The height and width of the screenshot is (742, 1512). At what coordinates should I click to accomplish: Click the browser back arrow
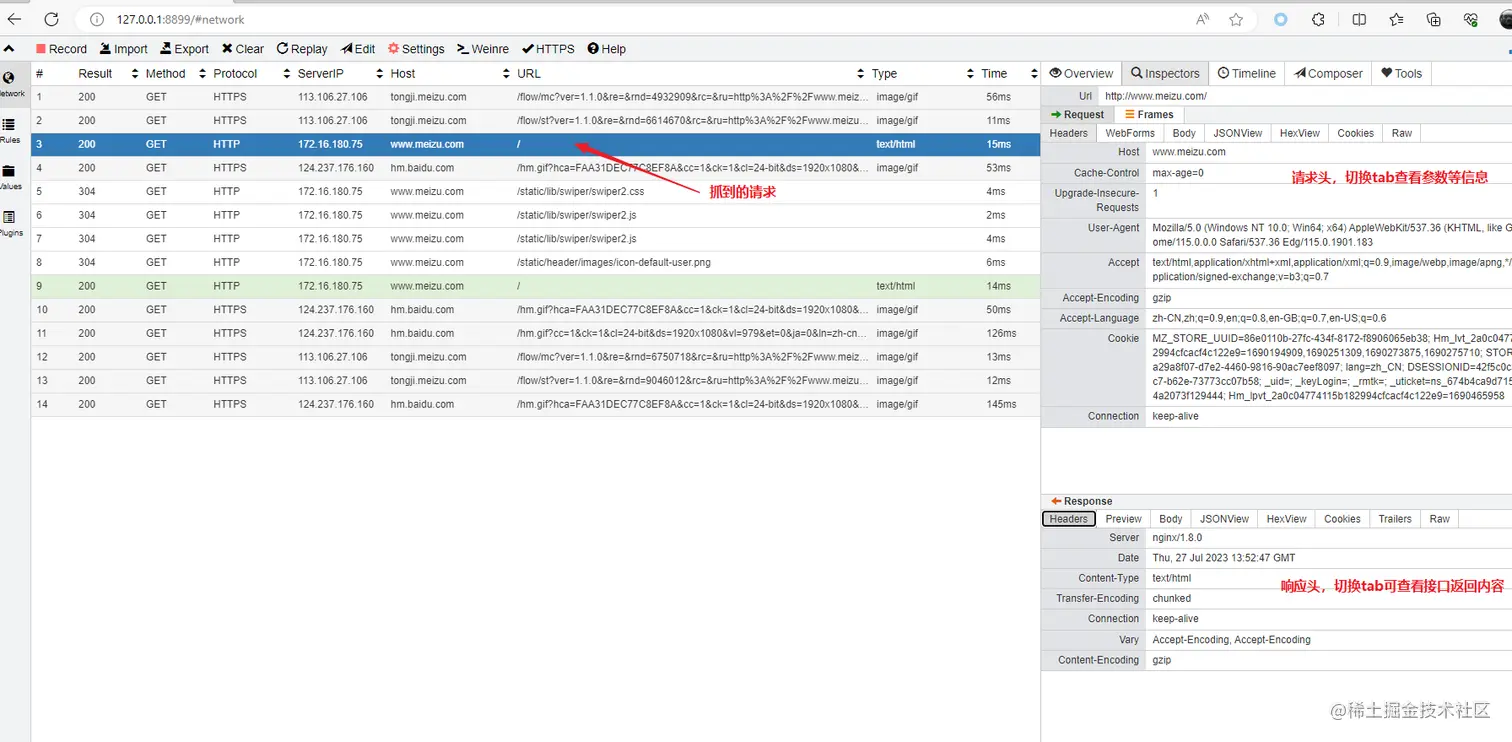pos(14,19)
